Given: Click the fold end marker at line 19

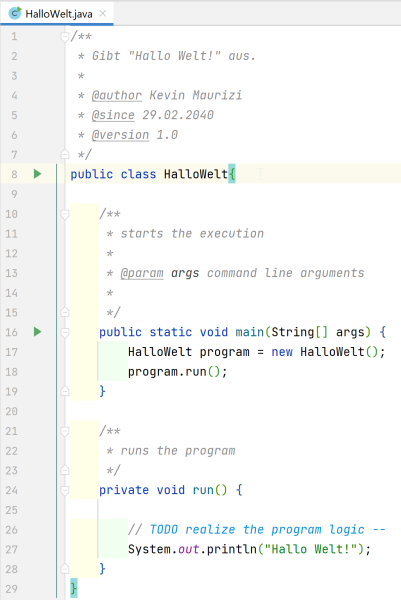Looking at the screenshot, I should click(65, 391).
